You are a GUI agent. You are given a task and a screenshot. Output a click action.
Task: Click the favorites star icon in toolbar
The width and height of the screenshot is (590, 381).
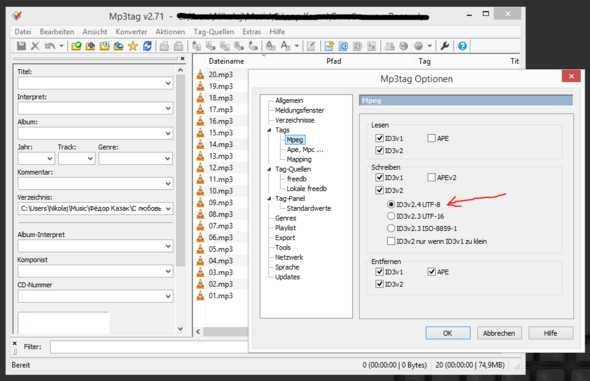(x=133, y=46)
